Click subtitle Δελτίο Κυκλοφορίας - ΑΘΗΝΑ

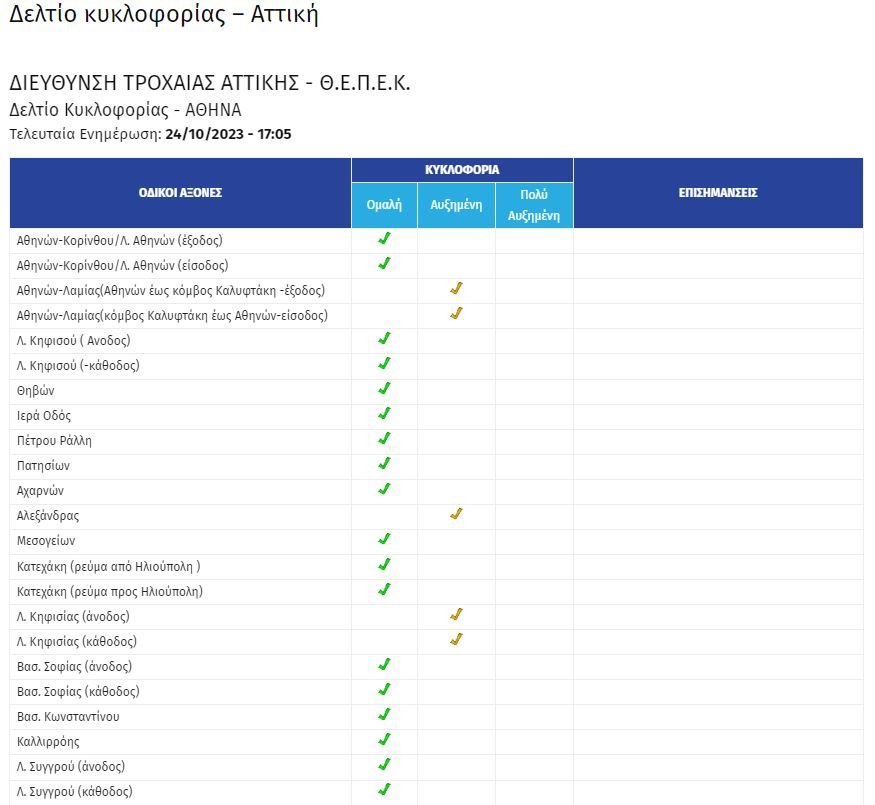pyautogui.click(x=126, y=110)
